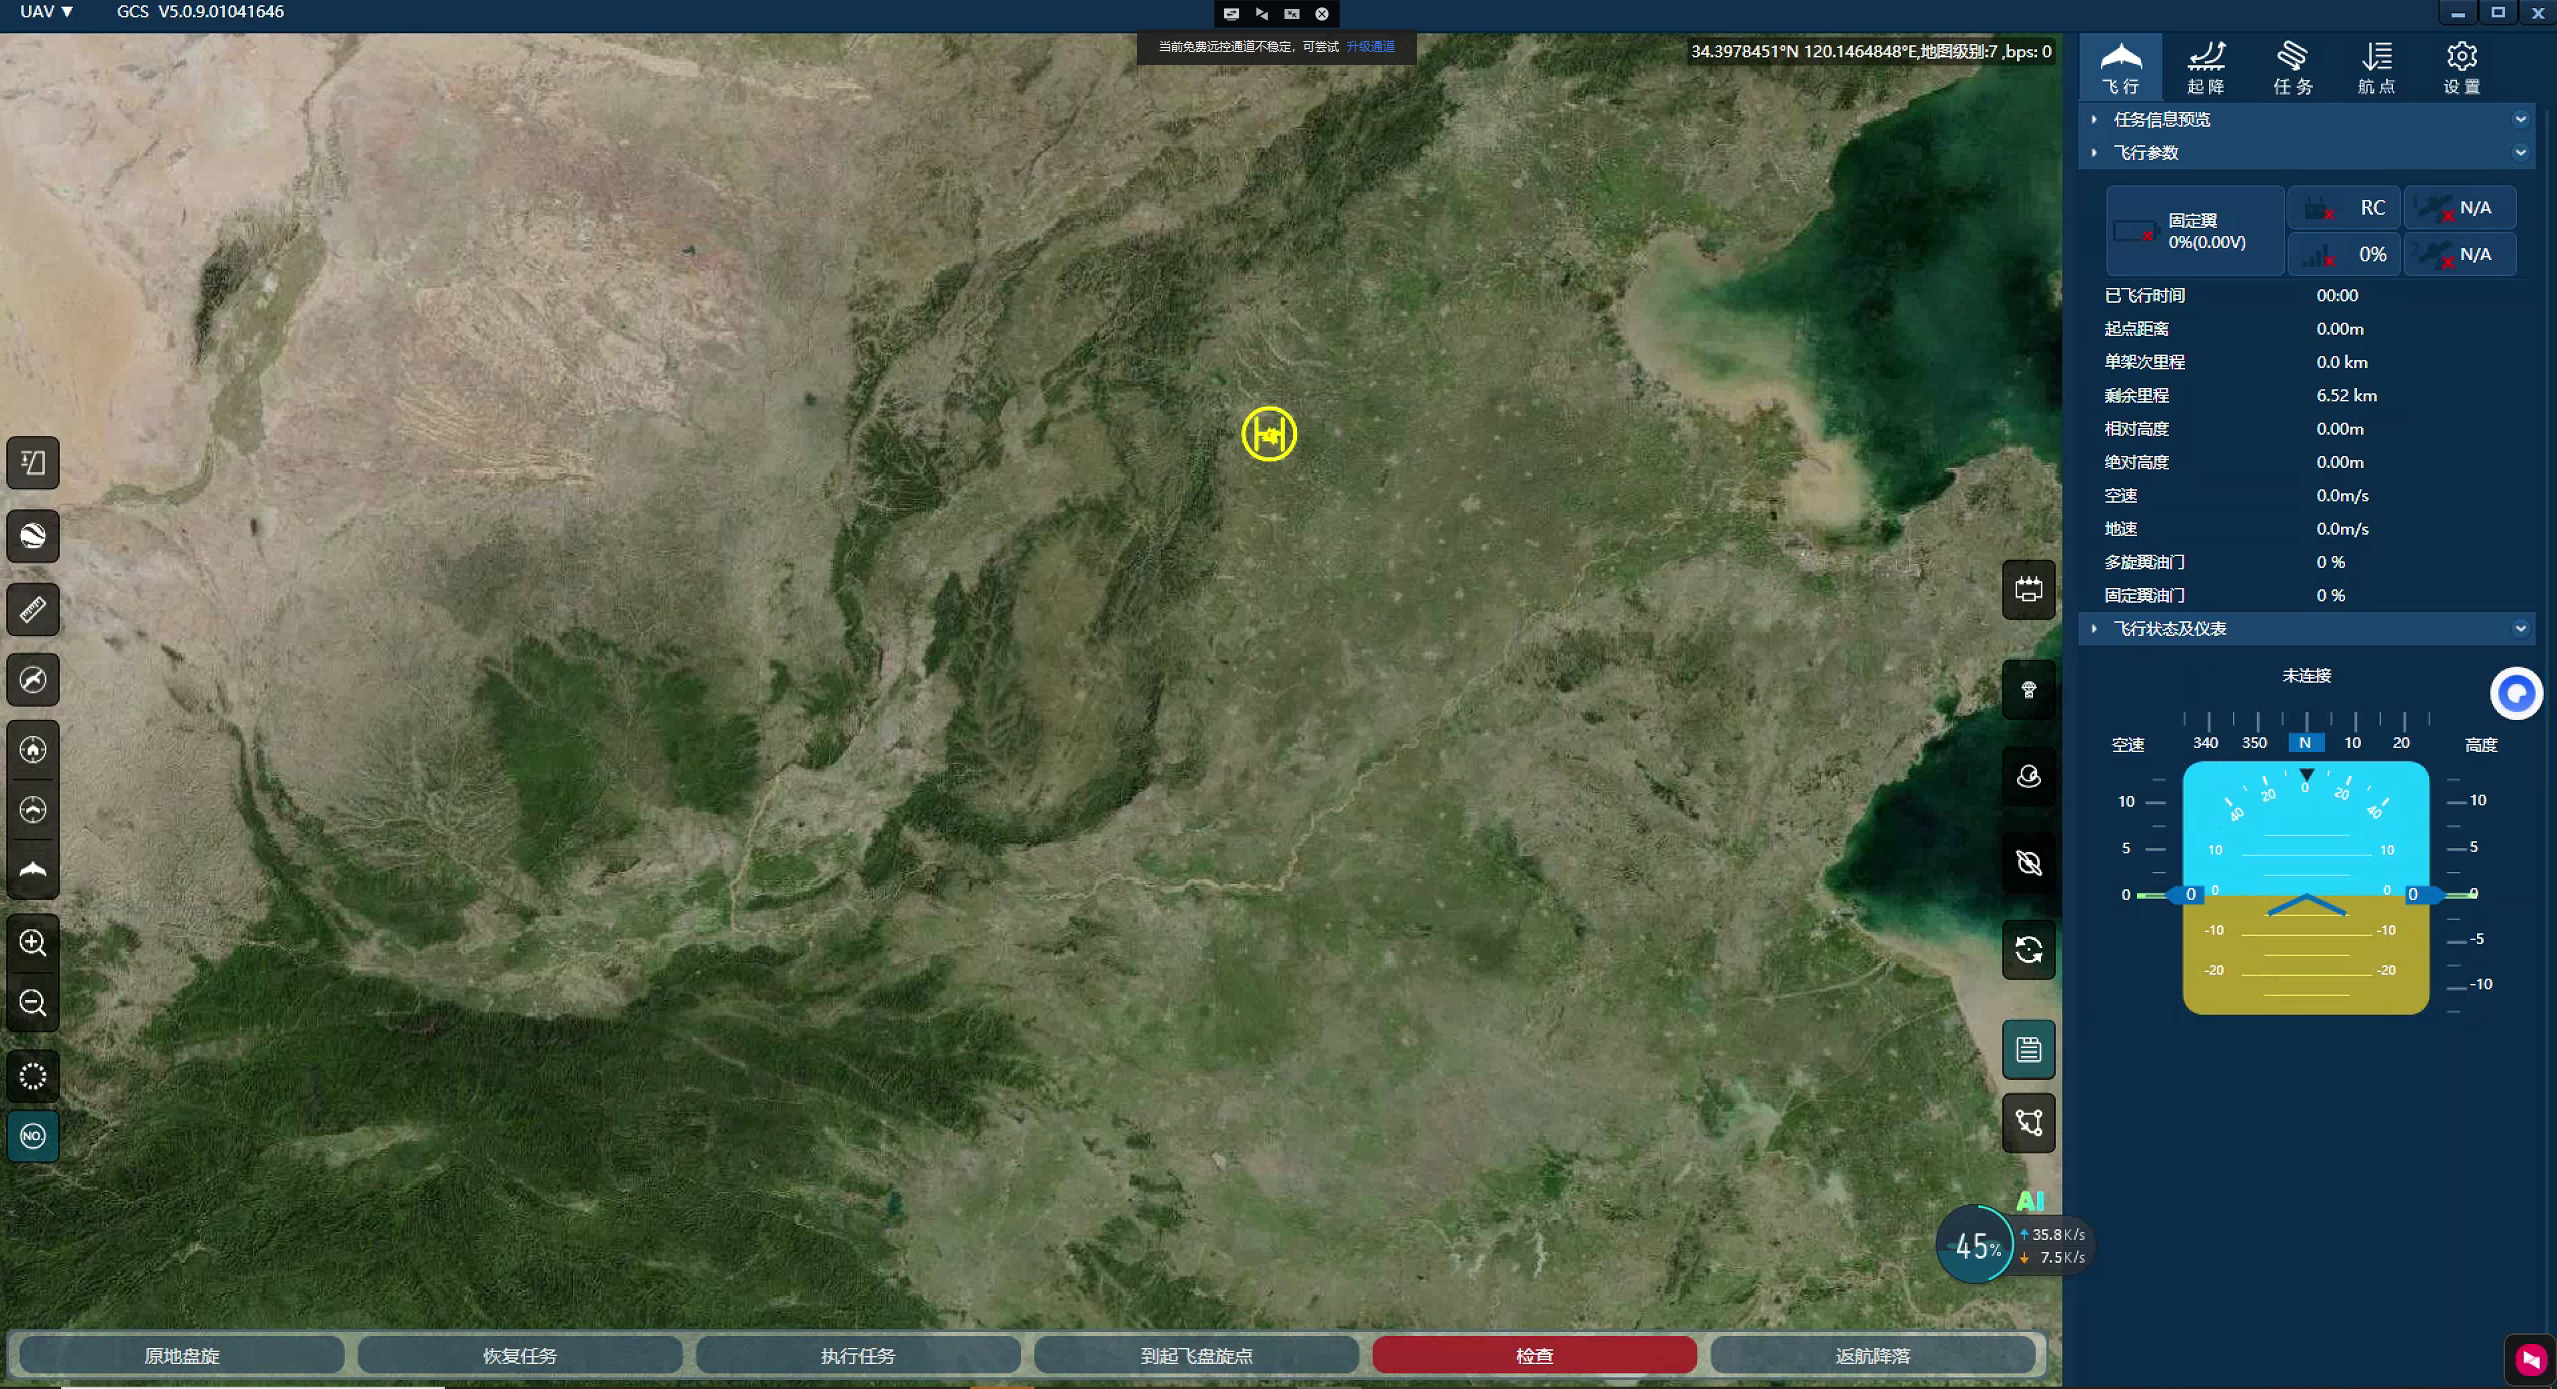The width and height of the screenshot is (2557, 1389).
Task: Click the map zoom in magnifier
Action: [33, 942]
